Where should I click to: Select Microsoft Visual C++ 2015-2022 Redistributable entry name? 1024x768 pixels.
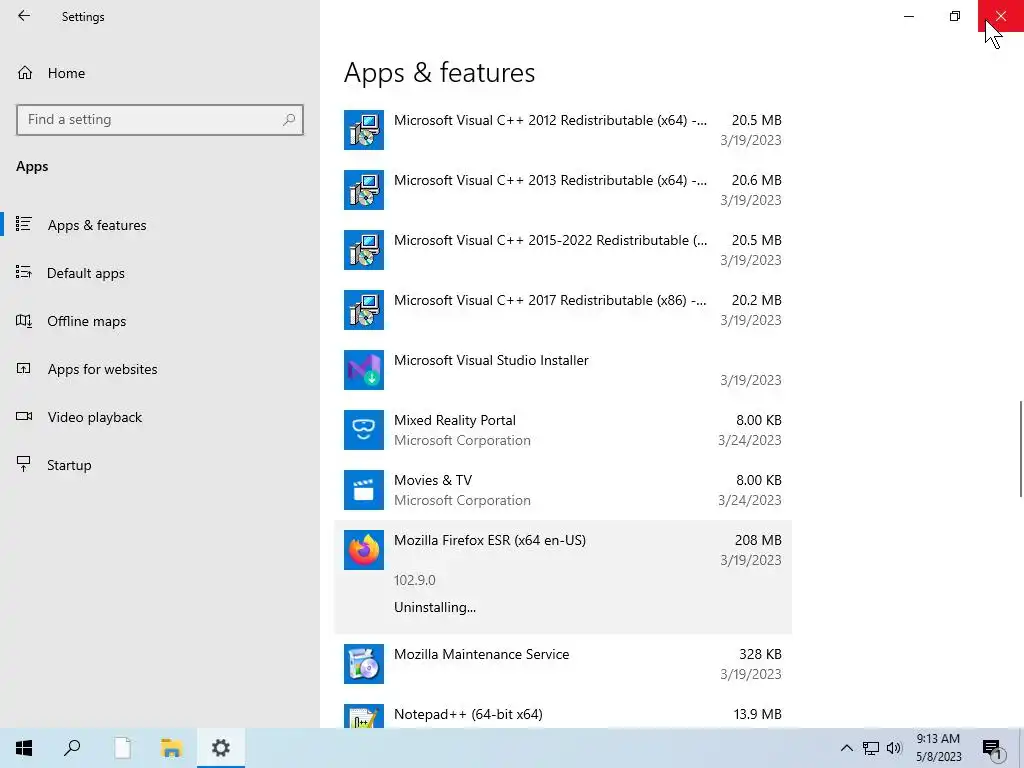[550, 241]
